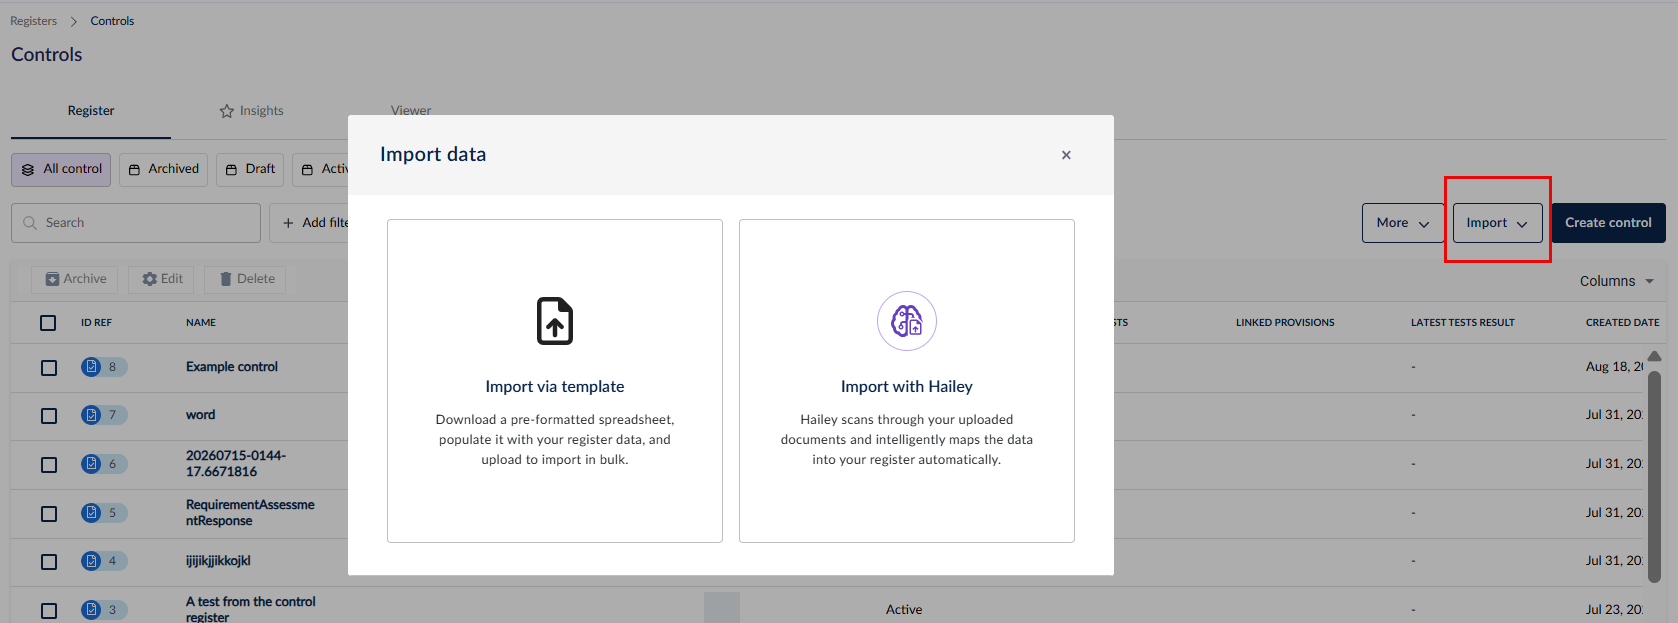Click the star icon beside Insights
Image resolution: width=1678 pixels, height=623 pixels.
click(x=227, y=111)
